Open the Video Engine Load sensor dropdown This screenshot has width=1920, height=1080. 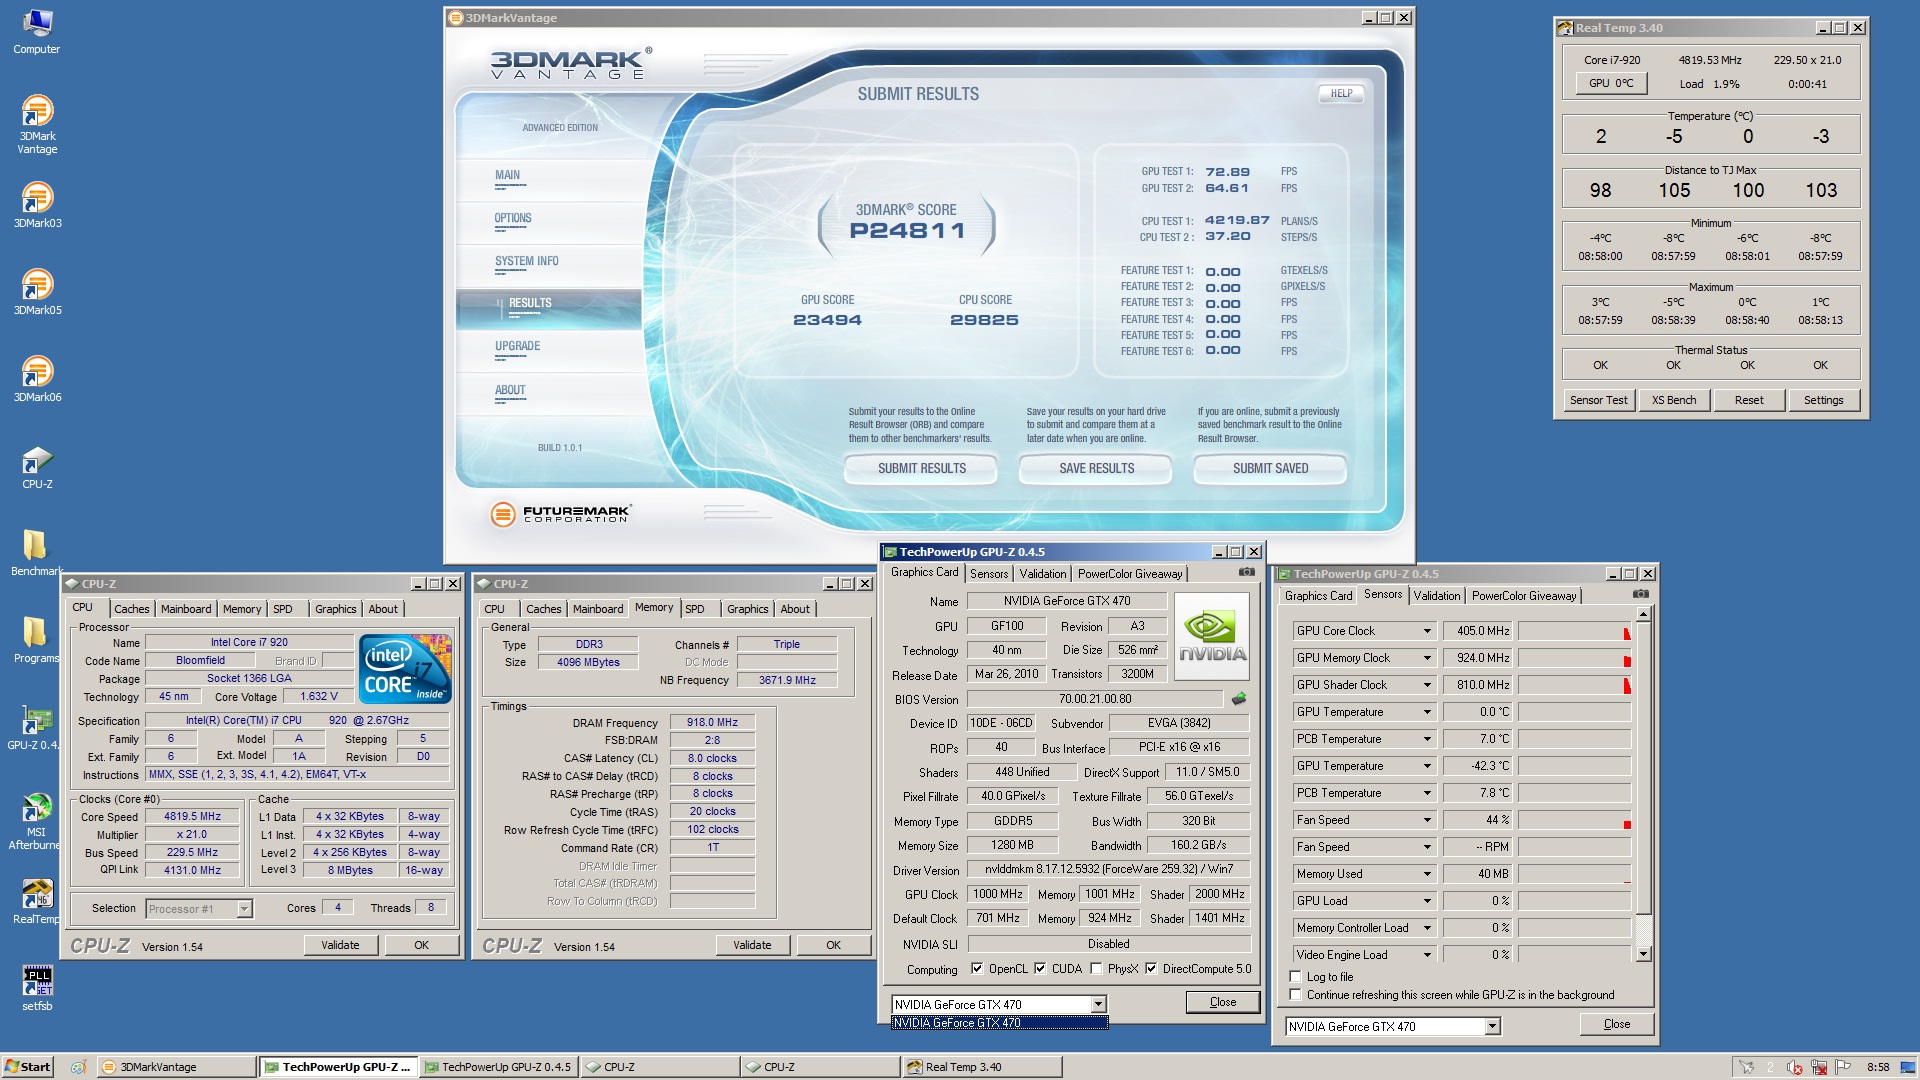1427,955
